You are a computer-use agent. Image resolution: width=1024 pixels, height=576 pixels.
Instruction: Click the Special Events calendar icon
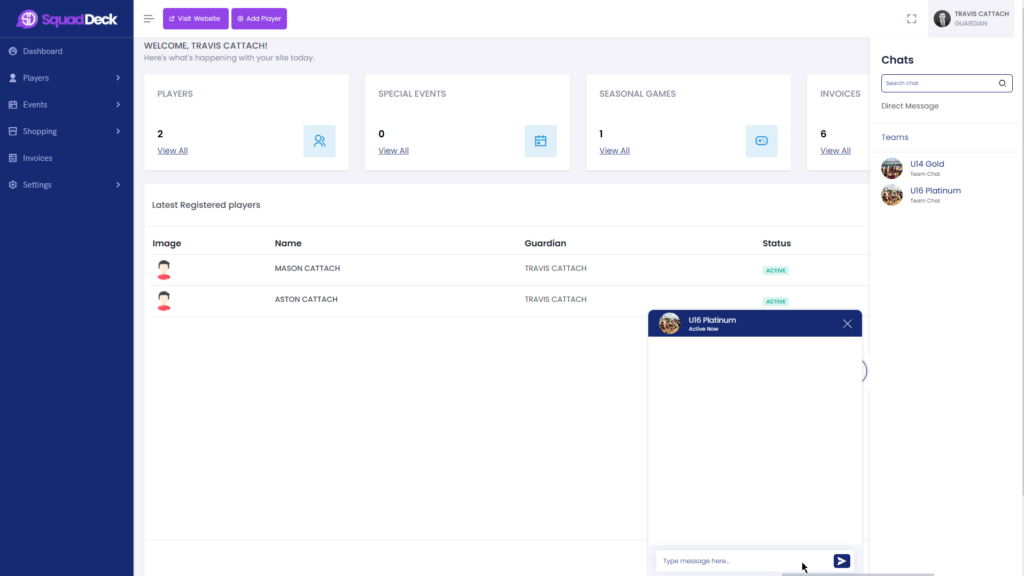(x=541, y=141)
